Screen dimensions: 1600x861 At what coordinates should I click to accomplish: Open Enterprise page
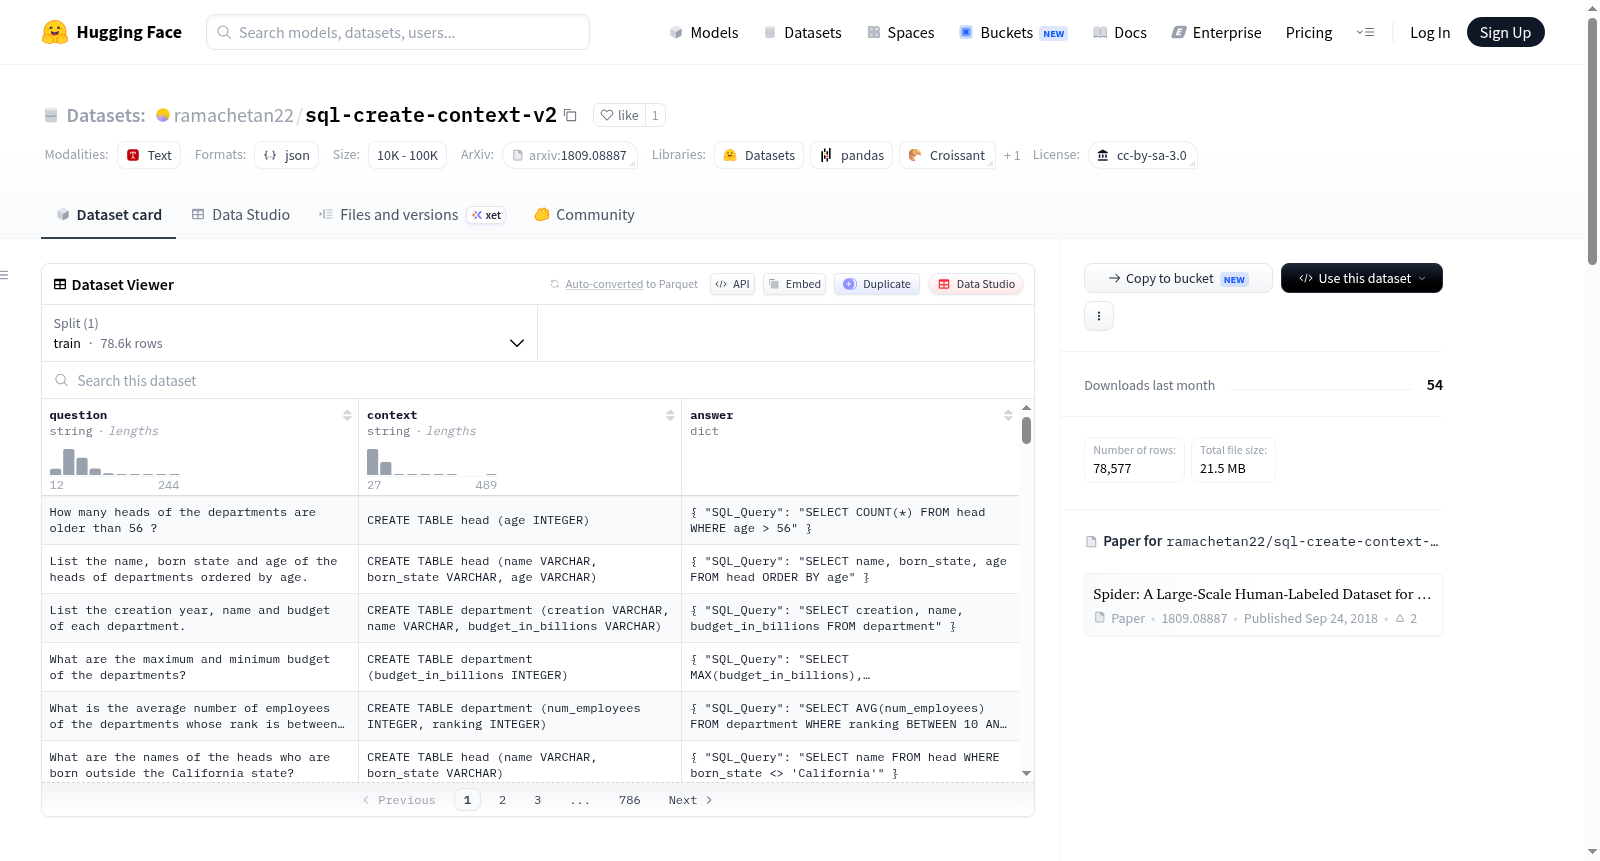(x=1216, y=32)
